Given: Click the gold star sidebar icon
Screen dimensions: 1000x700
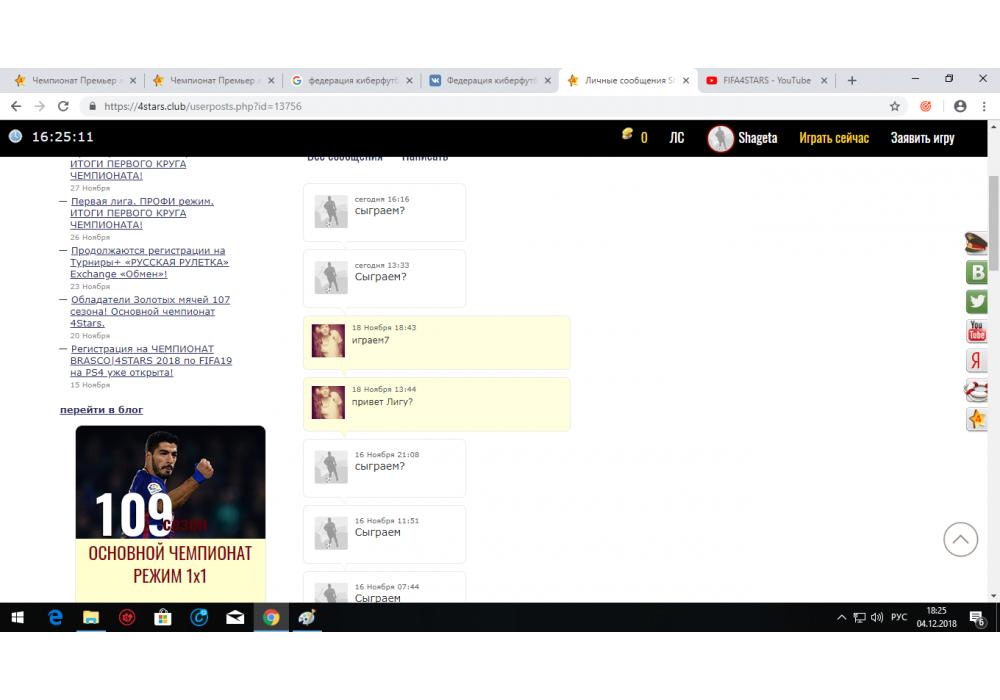Looking at the screenshot, I should pos(977,420).
